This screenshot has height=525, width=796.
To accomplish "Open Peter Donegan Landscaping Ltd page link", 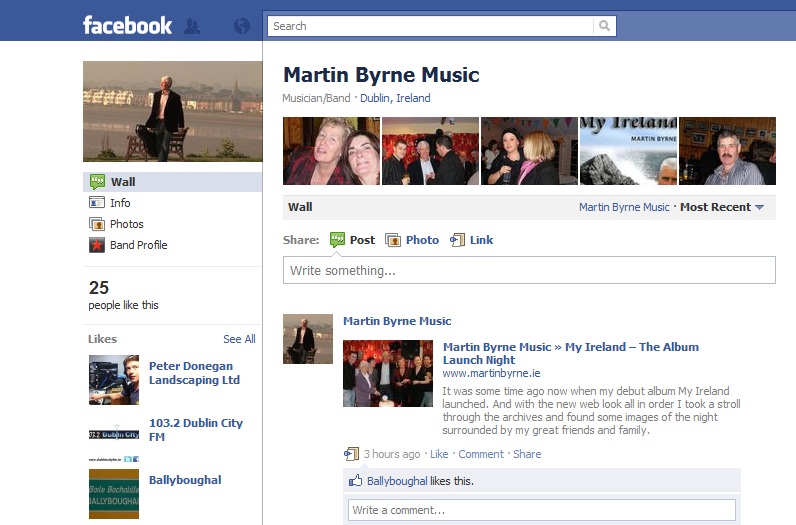I will coord(194,373).
